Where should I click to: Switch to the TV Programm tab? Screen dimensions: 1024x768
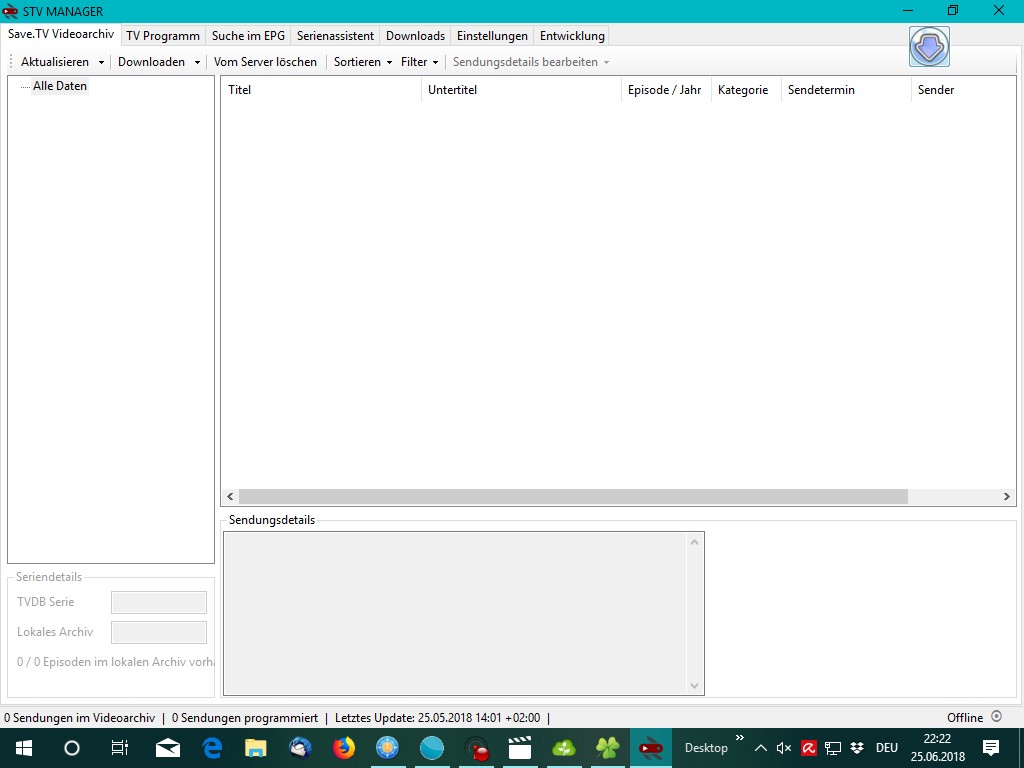click(x=163, y=36)
